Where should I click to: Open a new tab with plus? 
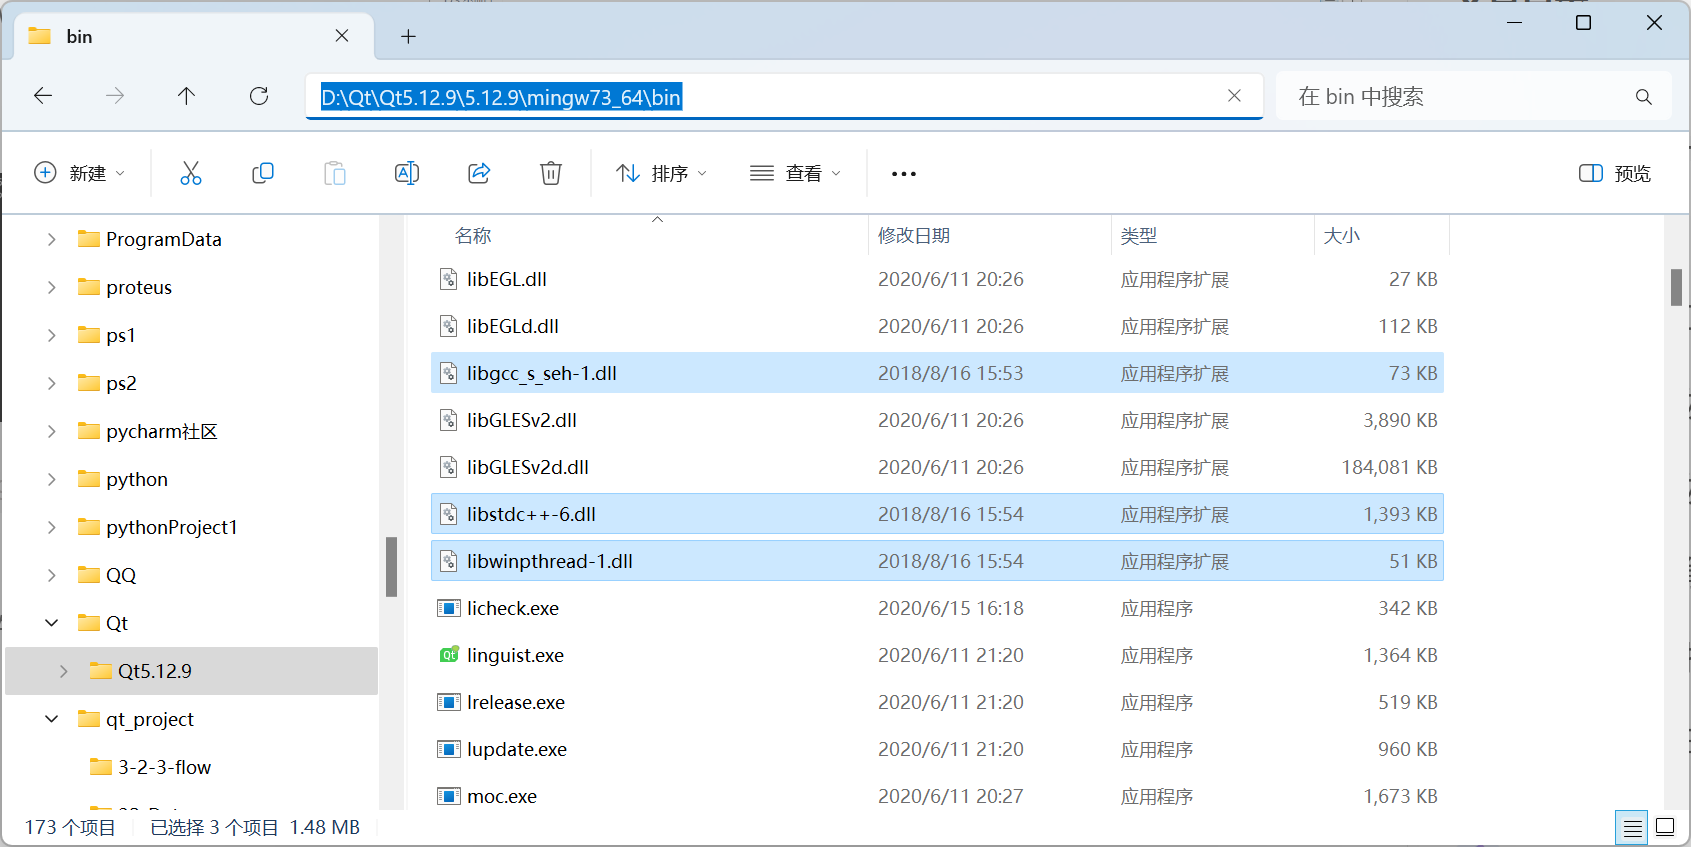pyautogui.click(x=408, y=36)
